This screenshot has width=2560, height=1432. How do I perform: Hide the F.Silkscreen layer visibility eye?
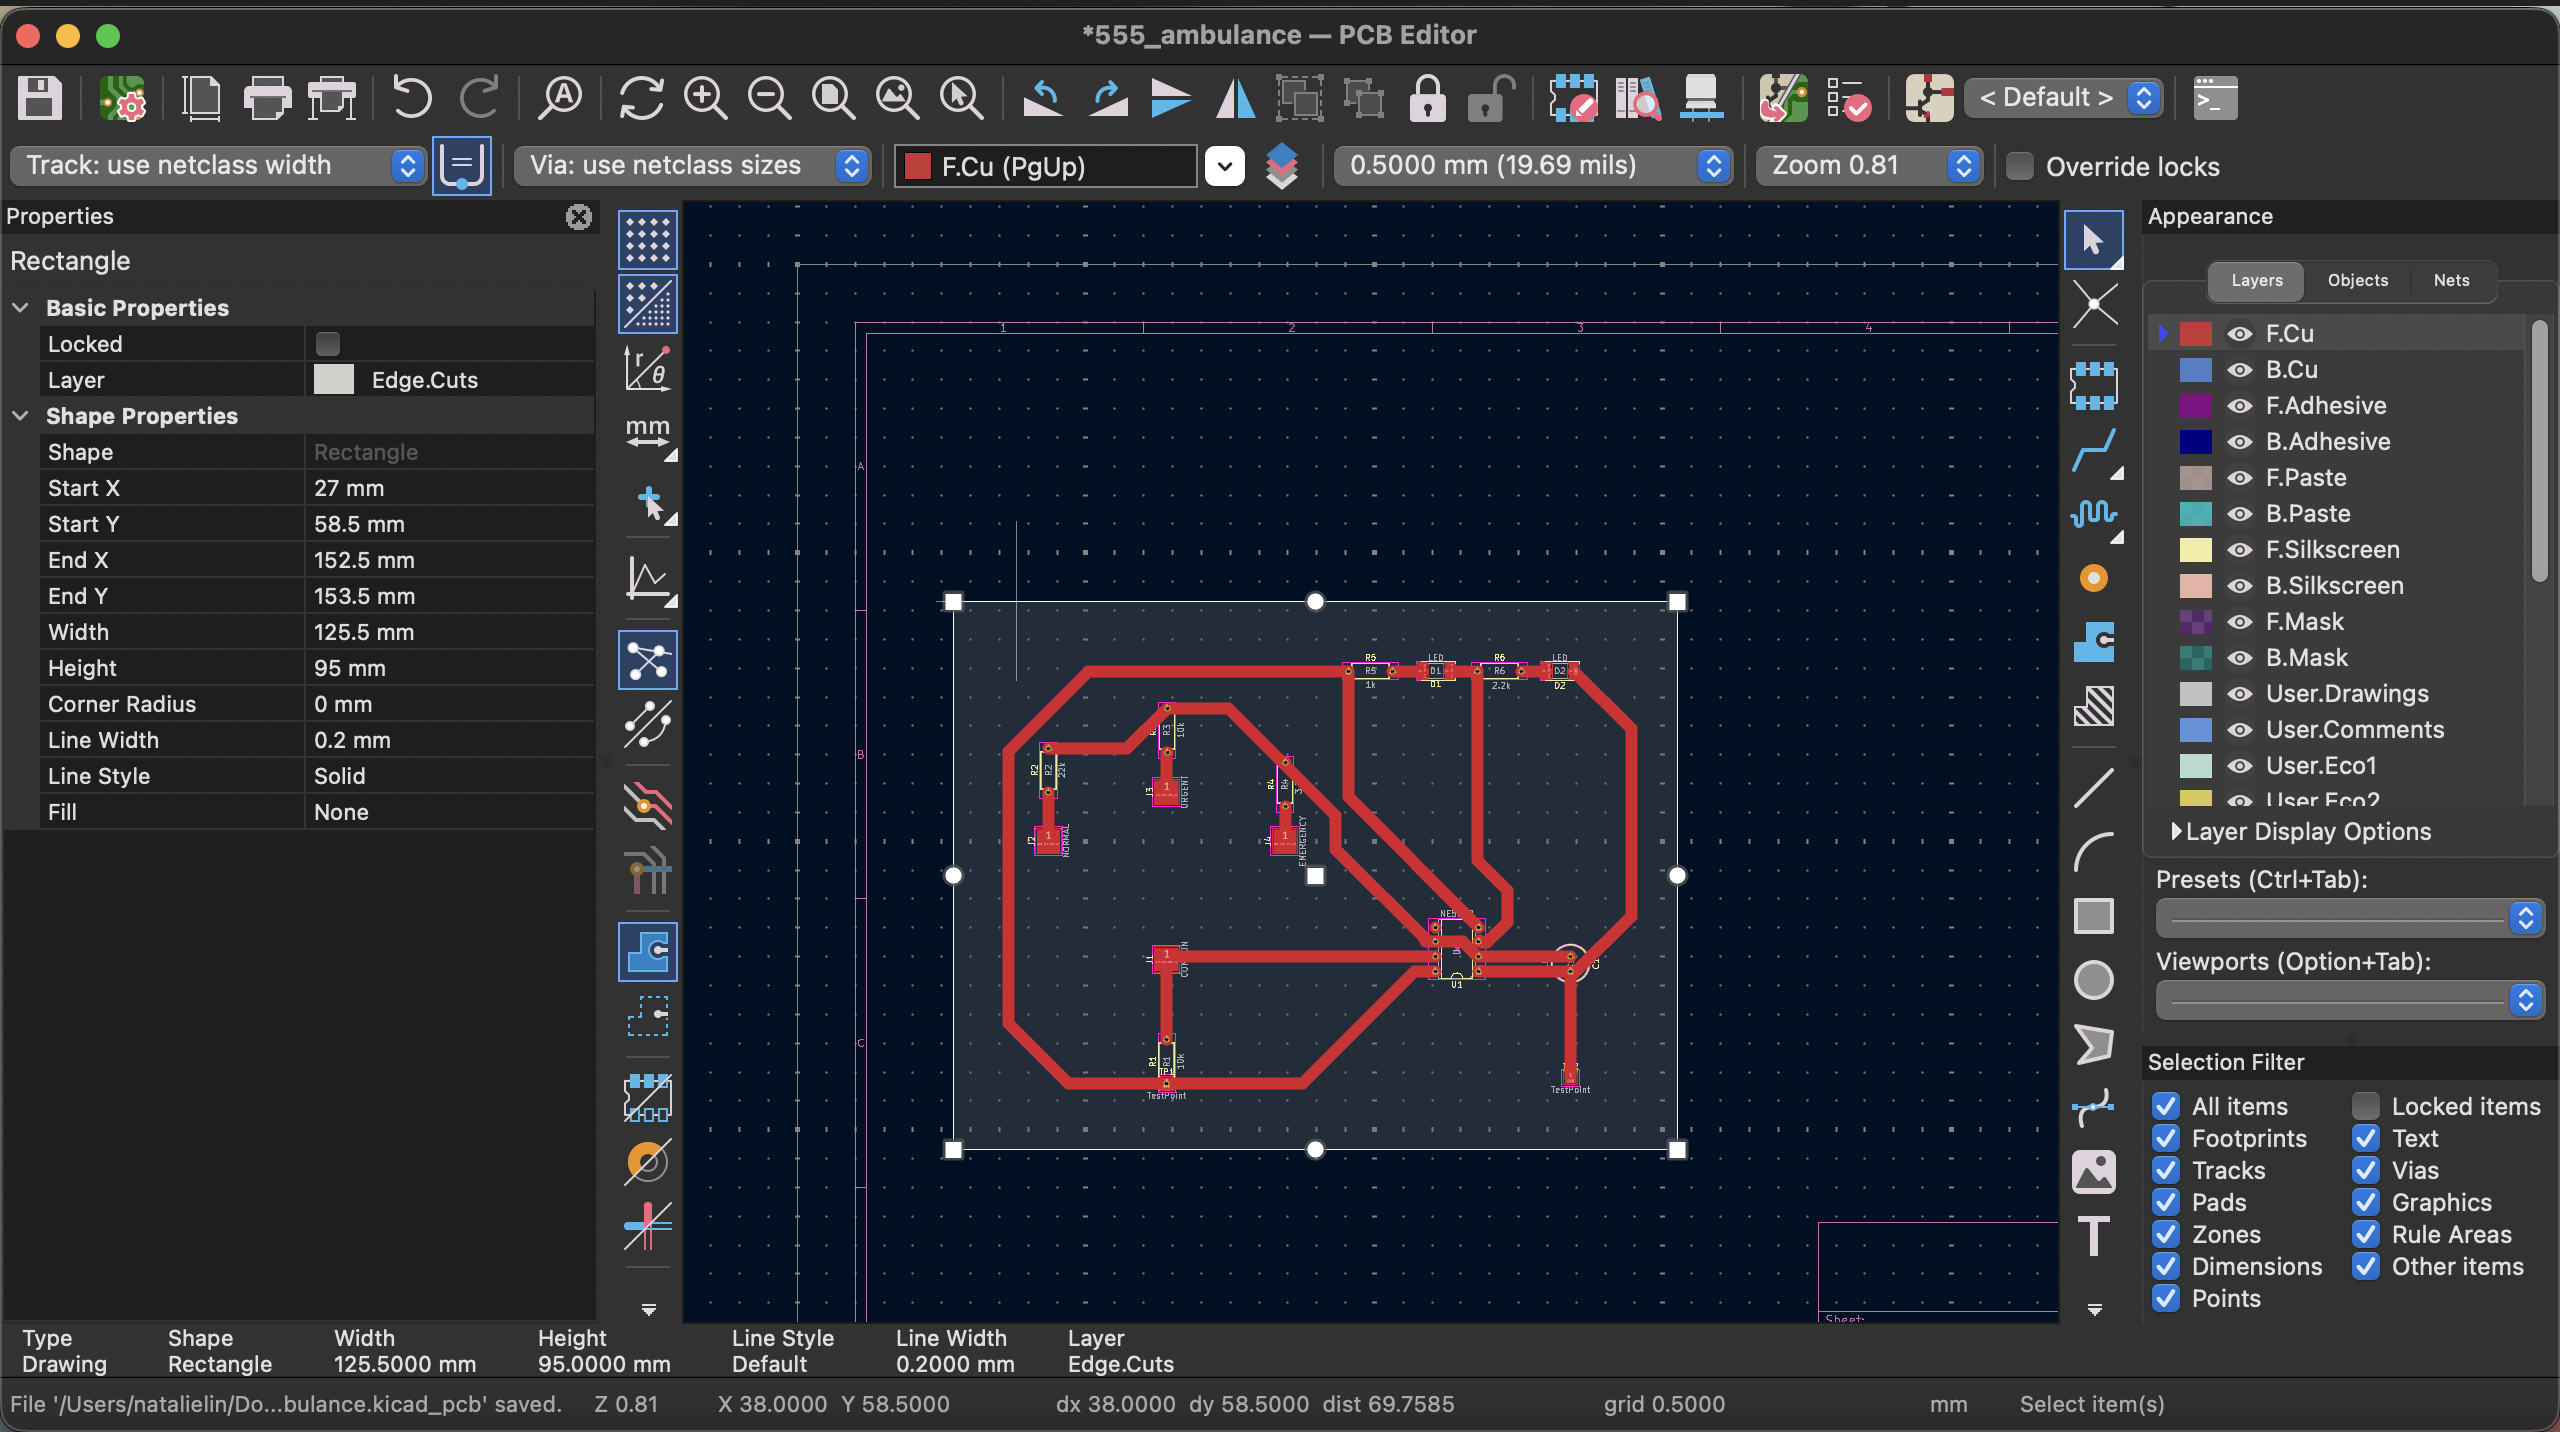pos(2240,550)
